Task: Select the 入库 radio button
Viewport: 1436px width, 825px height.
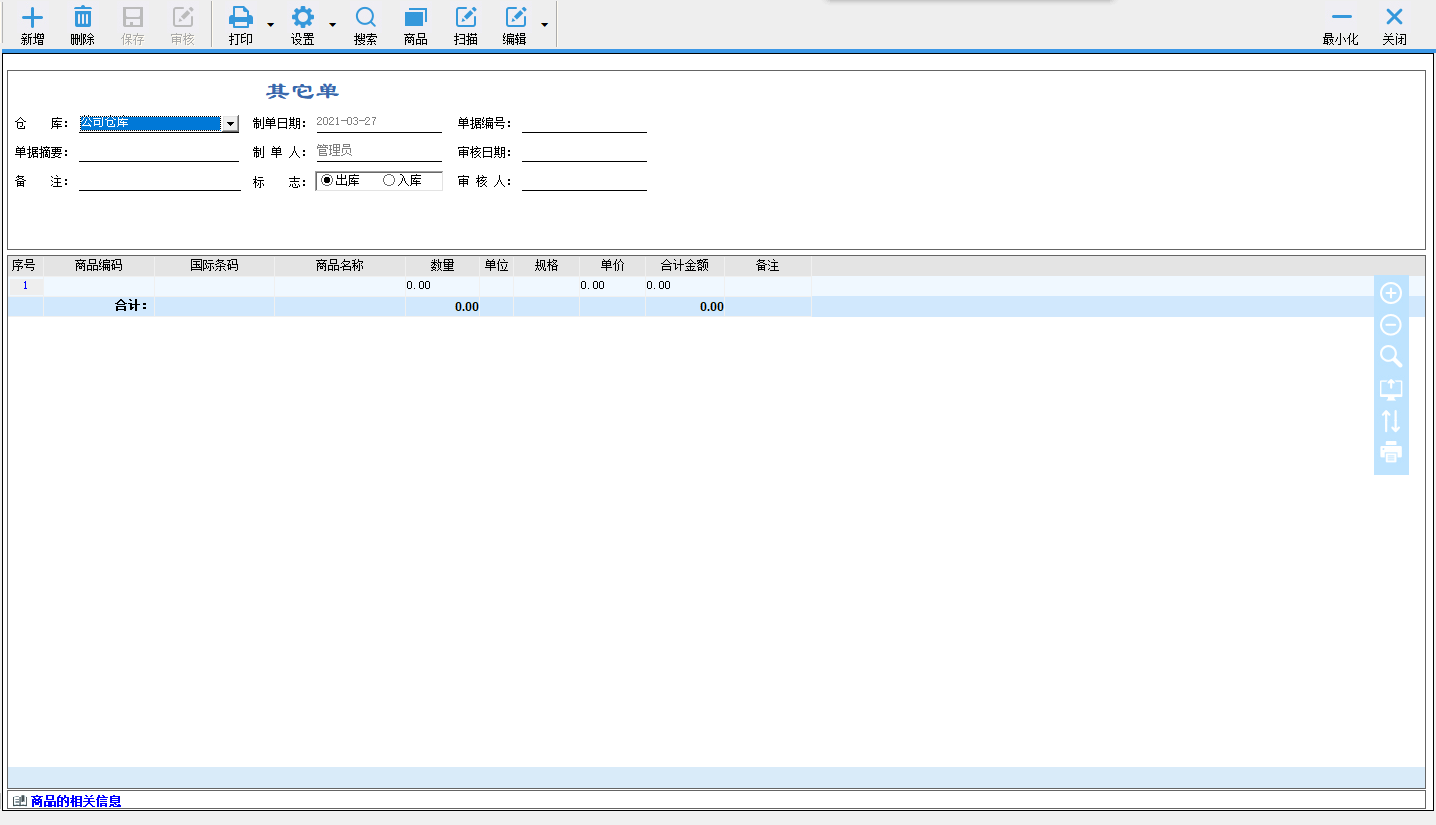Action: 389,181
